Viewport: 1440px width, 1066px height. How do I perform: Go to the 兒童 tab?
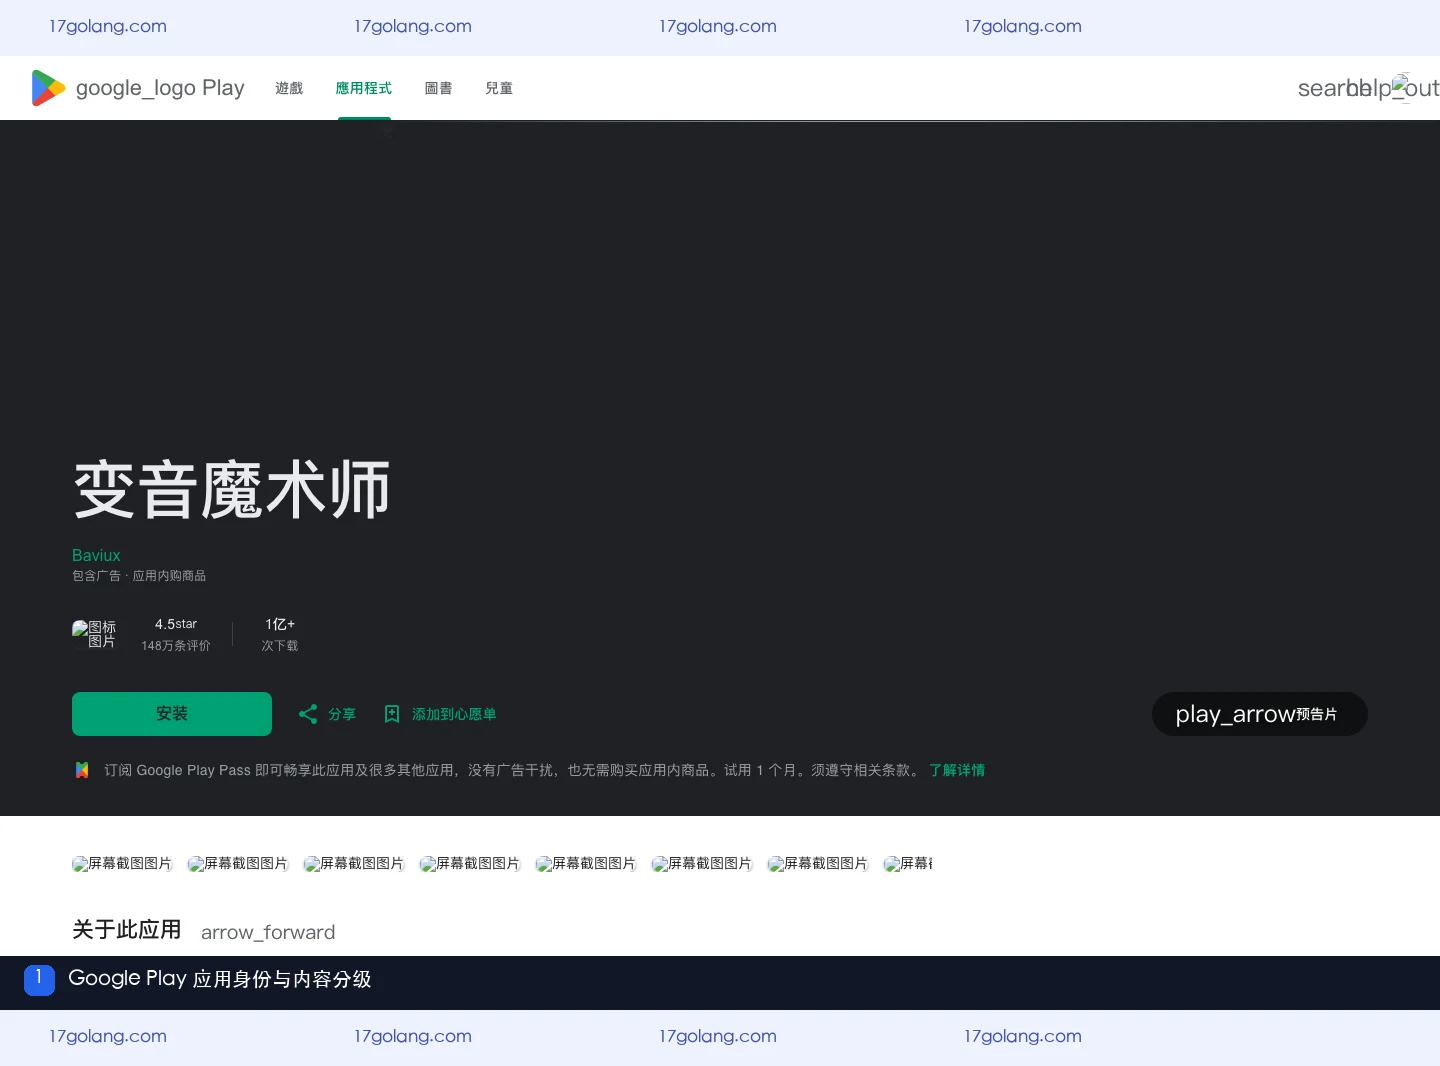(x=499, y=88)
